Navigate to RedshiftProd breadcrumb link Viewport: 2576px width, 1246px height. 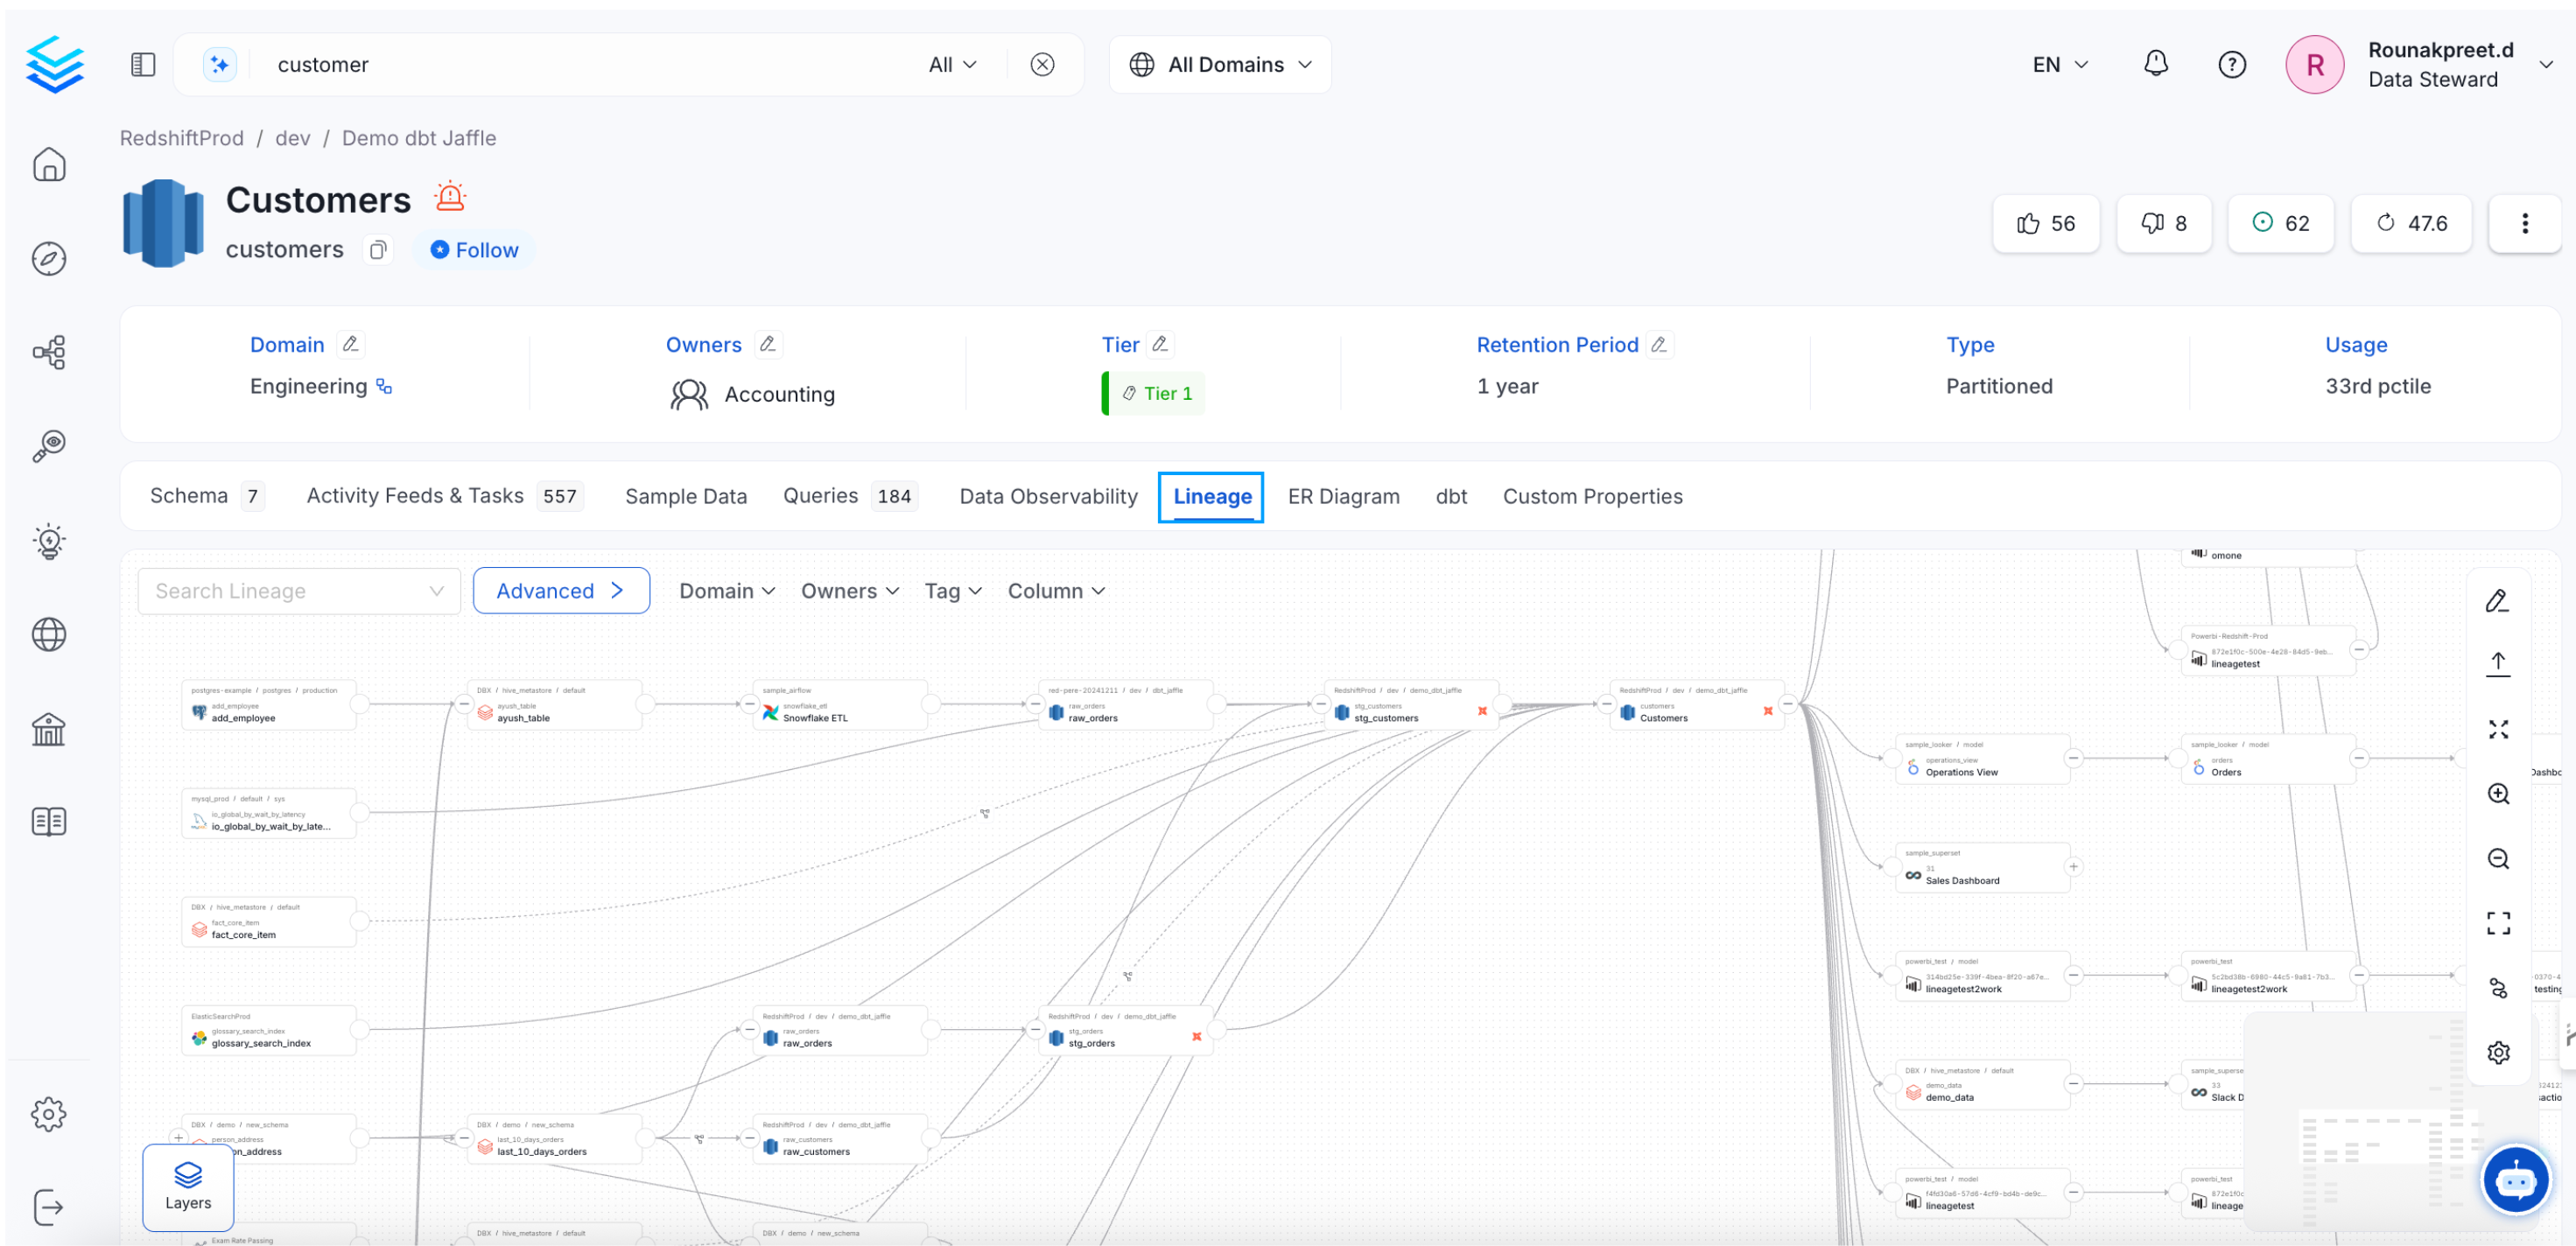click(x=181, y=138)
